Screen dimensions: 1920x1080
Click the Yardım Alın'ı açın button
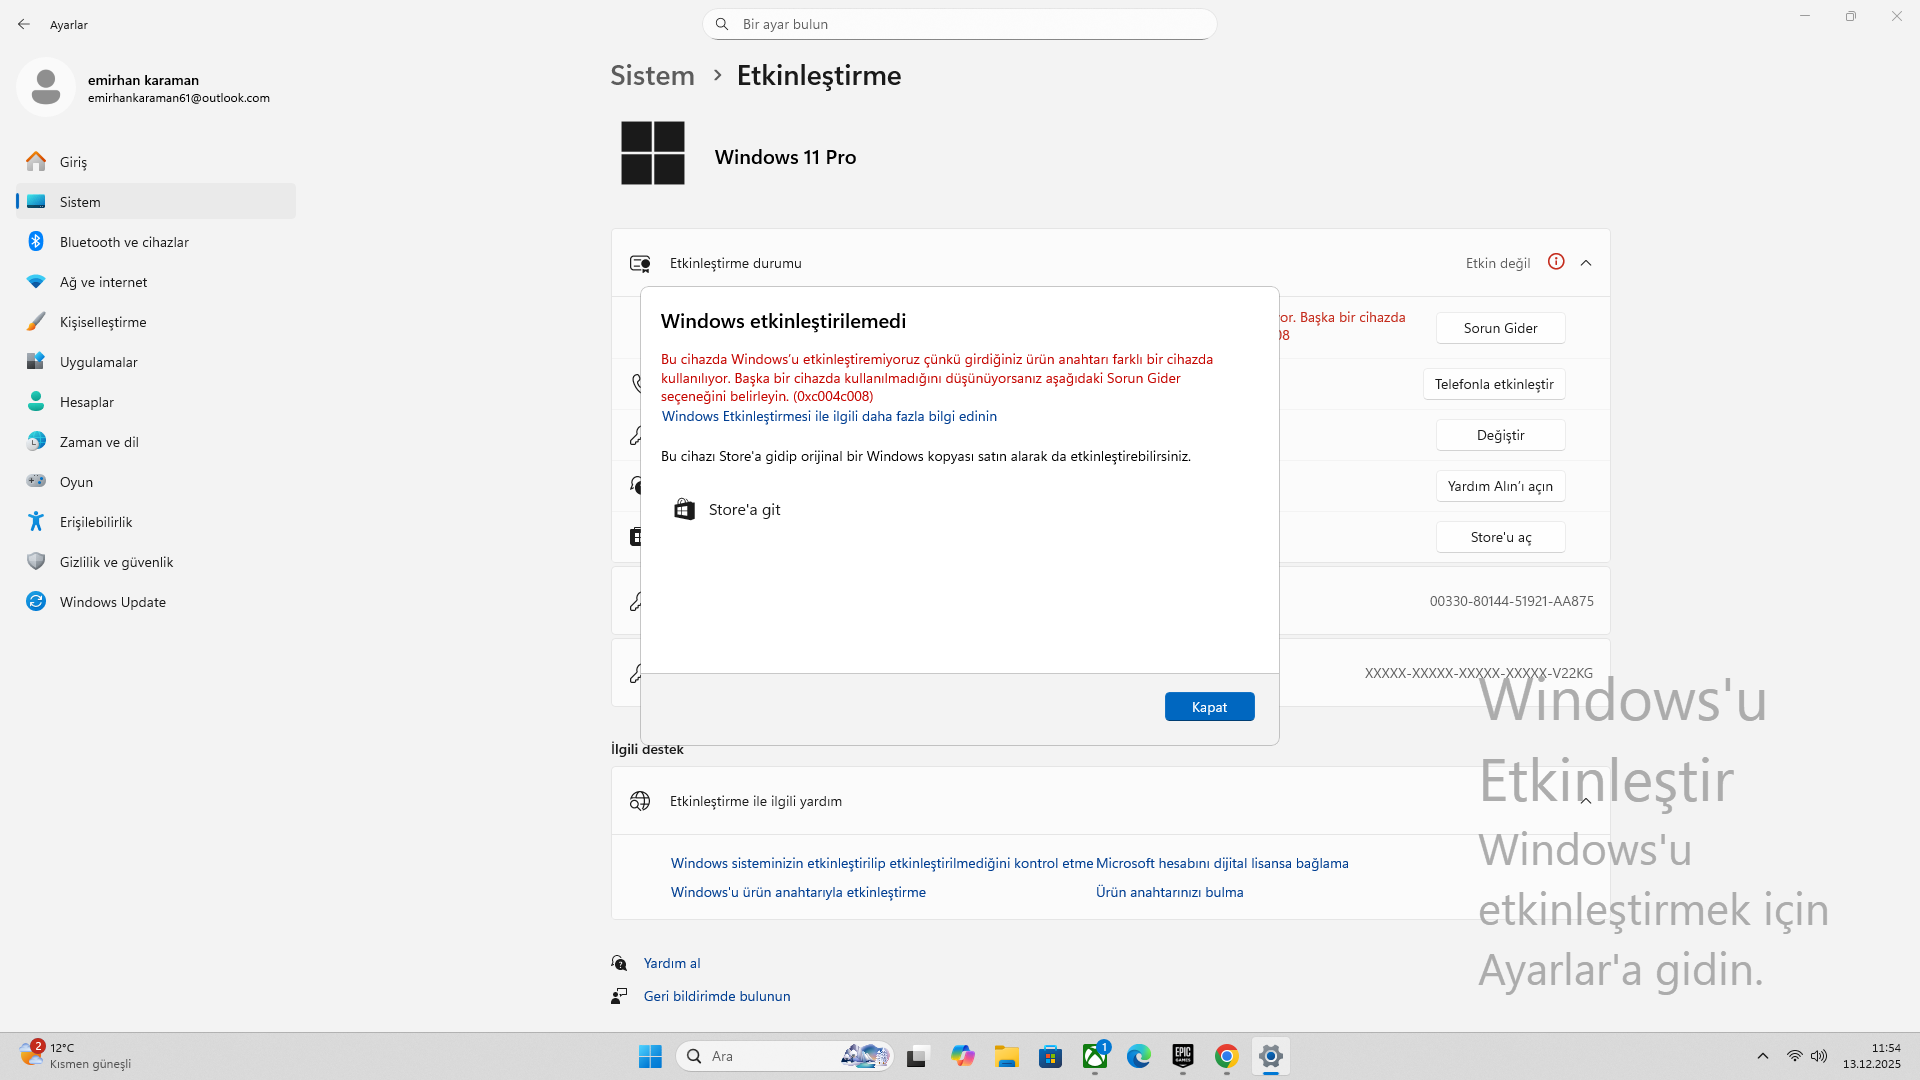tap(1500, 486)
